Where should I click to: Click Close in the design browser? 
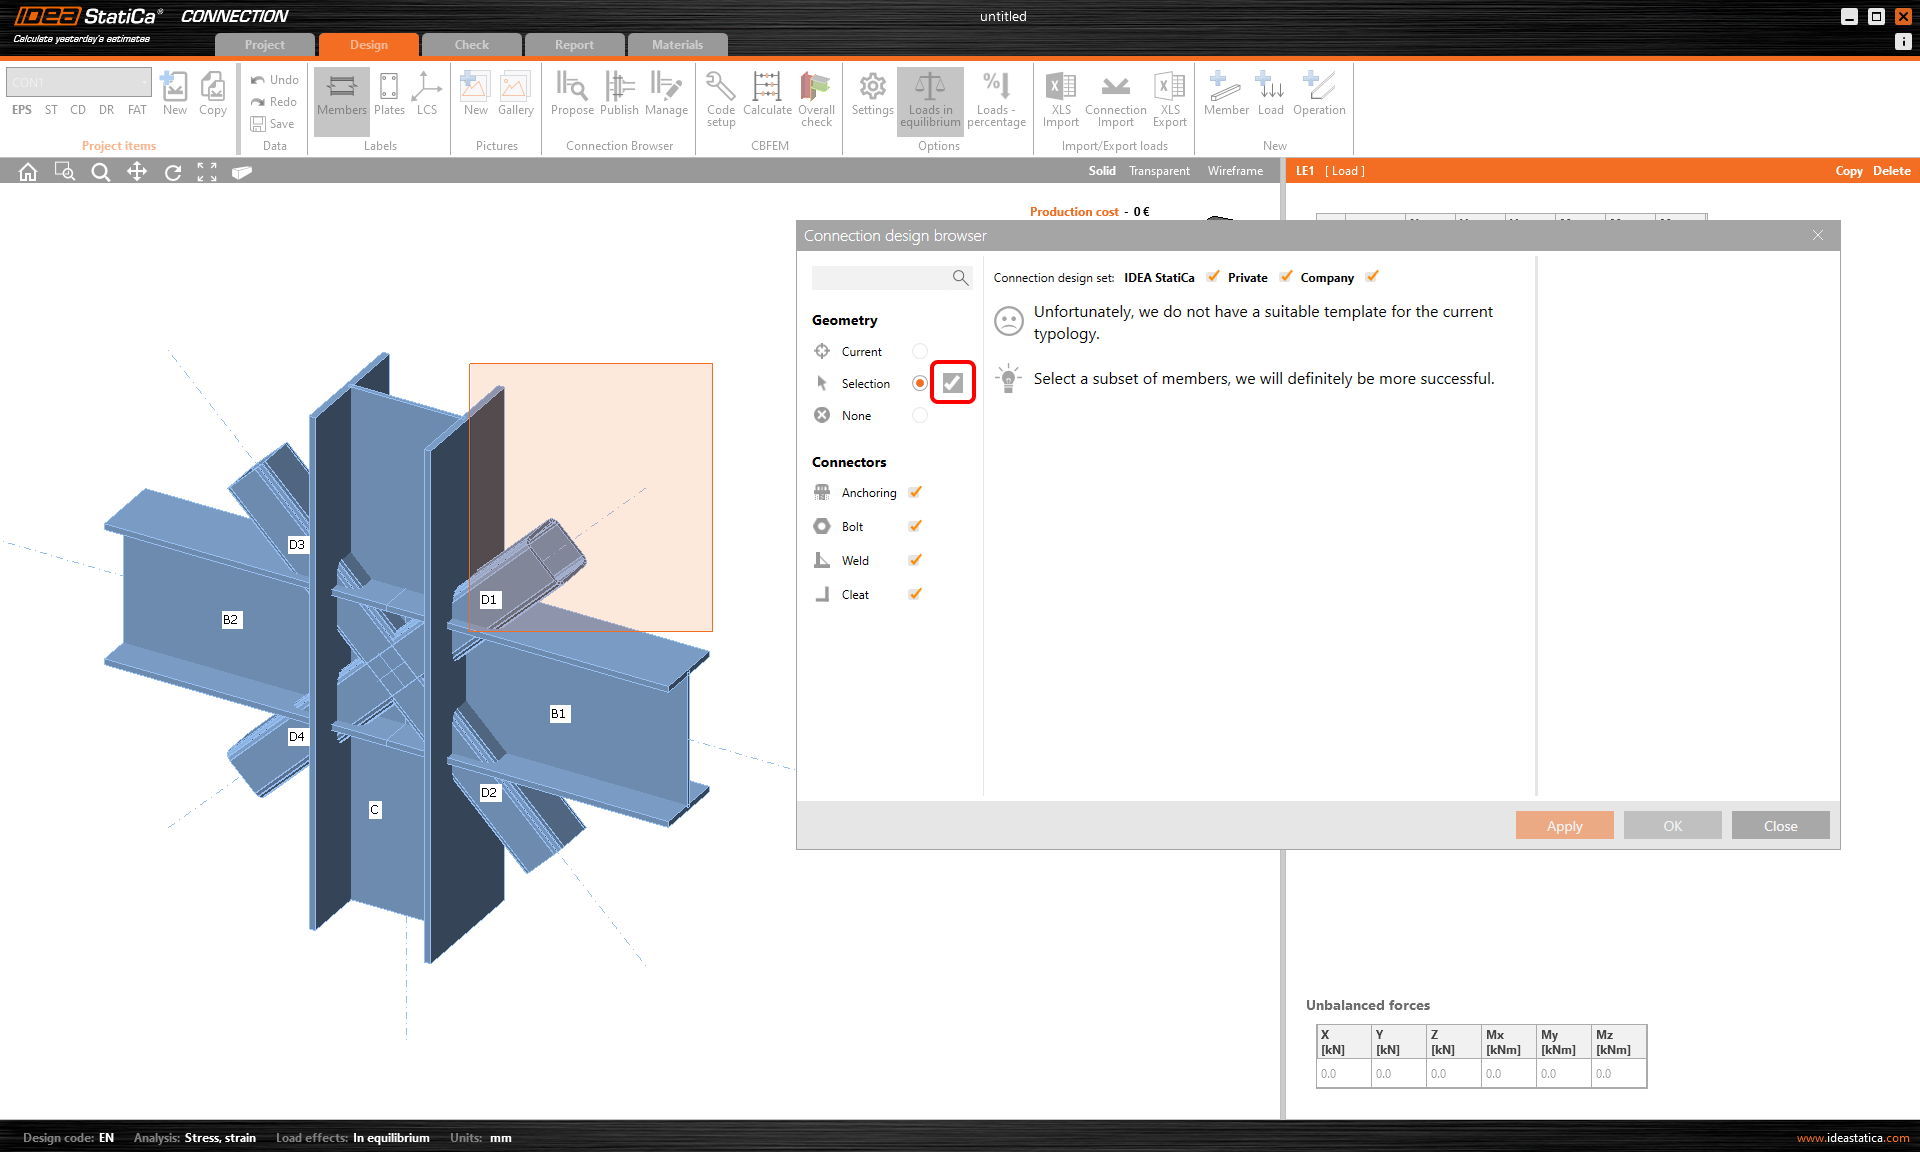(x=1780, y=826)
